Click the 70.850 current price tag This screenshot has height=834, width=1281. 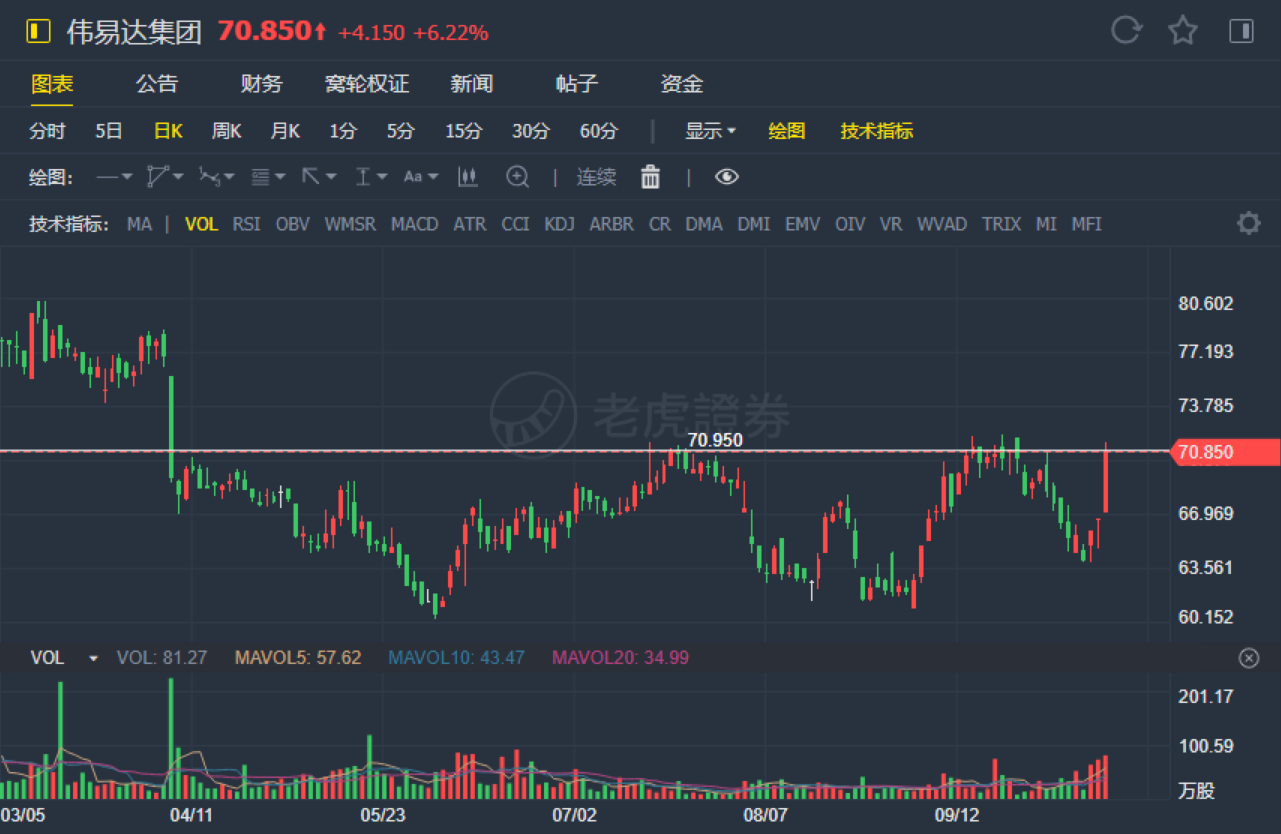click(1223, 452)
